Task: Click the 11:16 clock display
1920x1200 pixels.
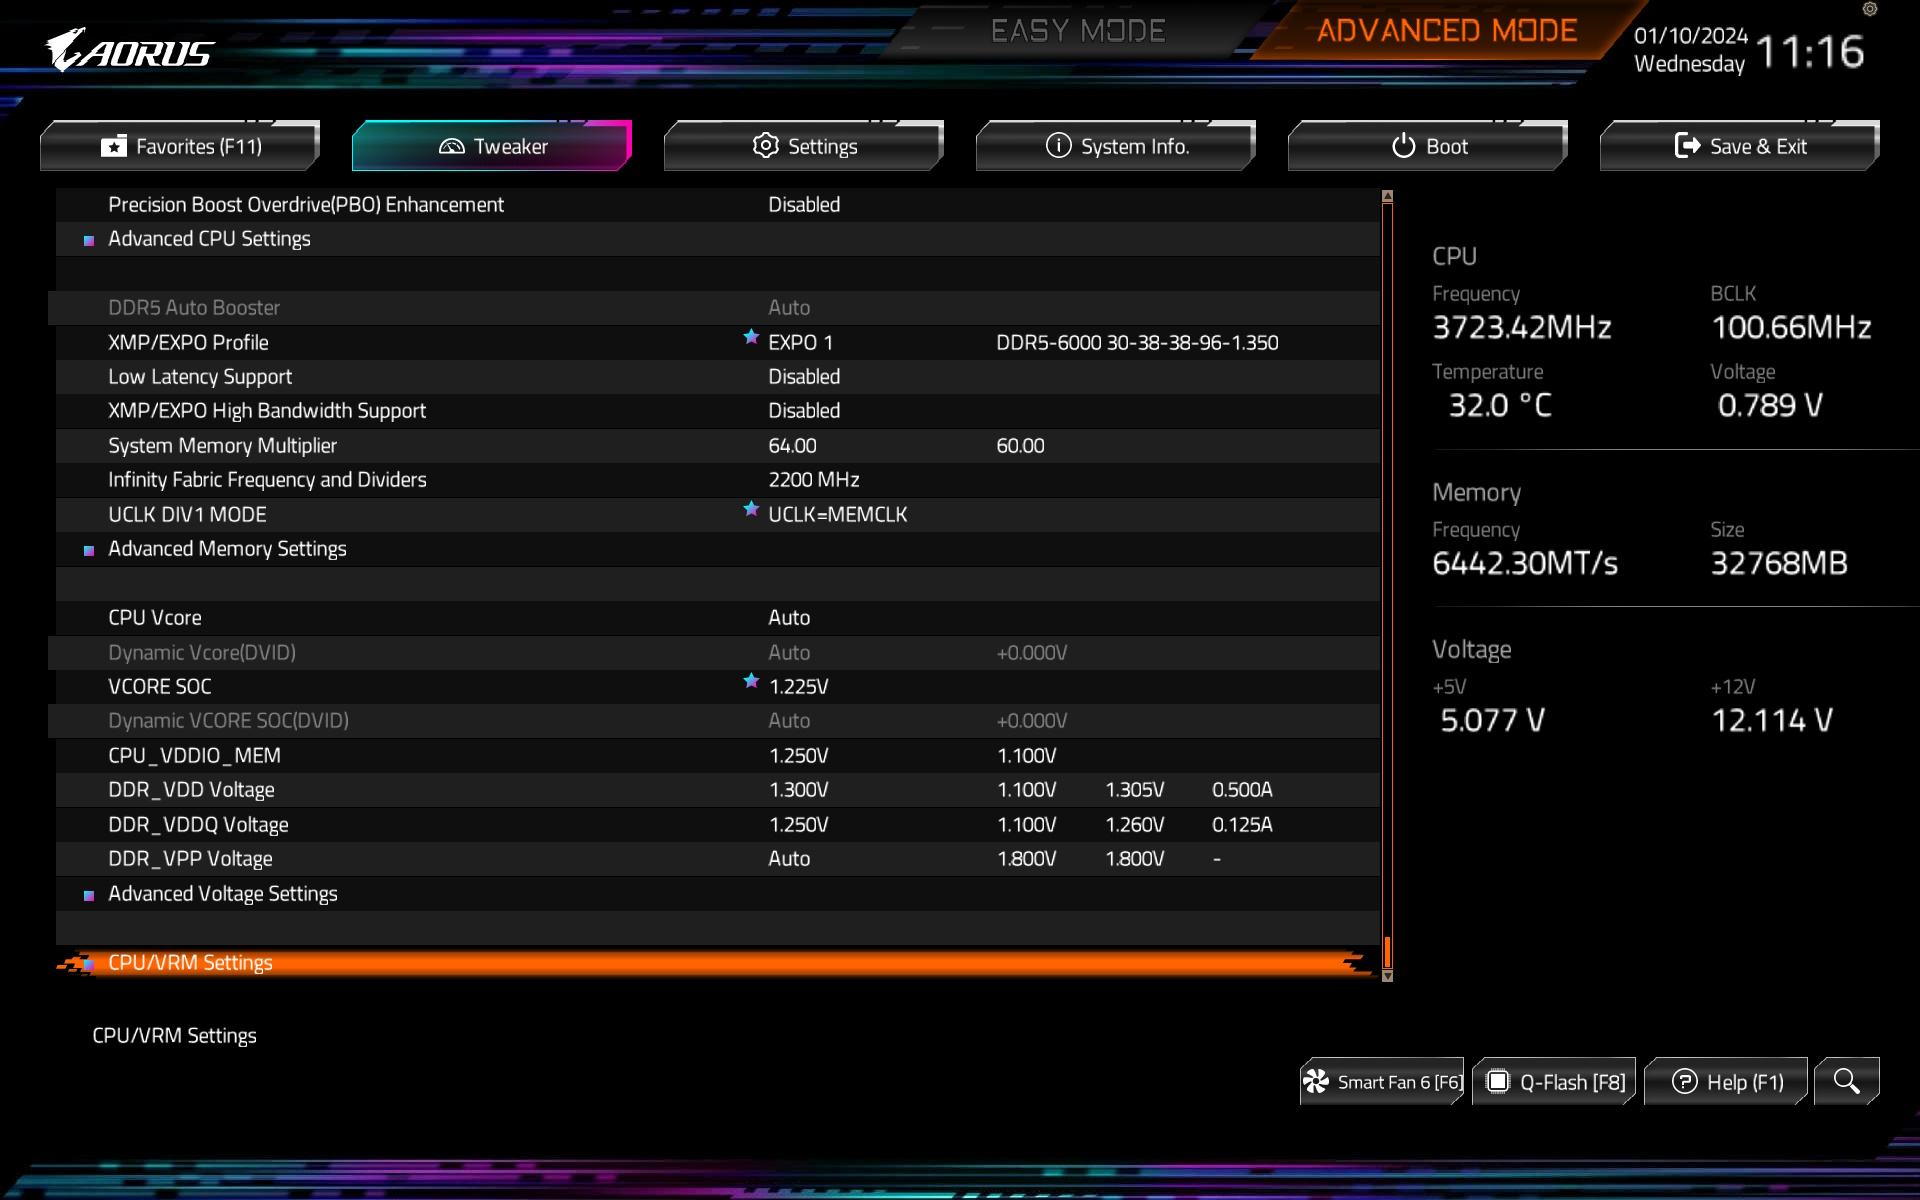Action: [x=1810, y=52]
